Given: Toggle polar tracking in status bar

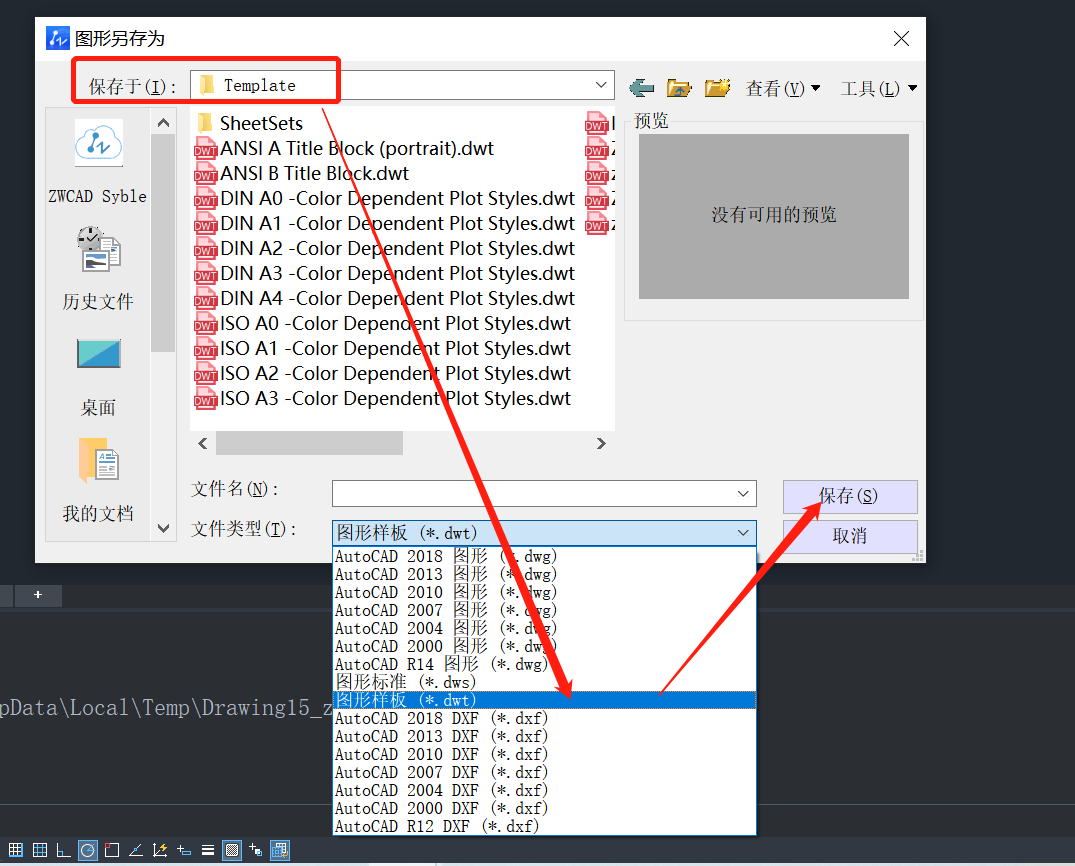Looking at the screenshot, I should coord(88,850).
